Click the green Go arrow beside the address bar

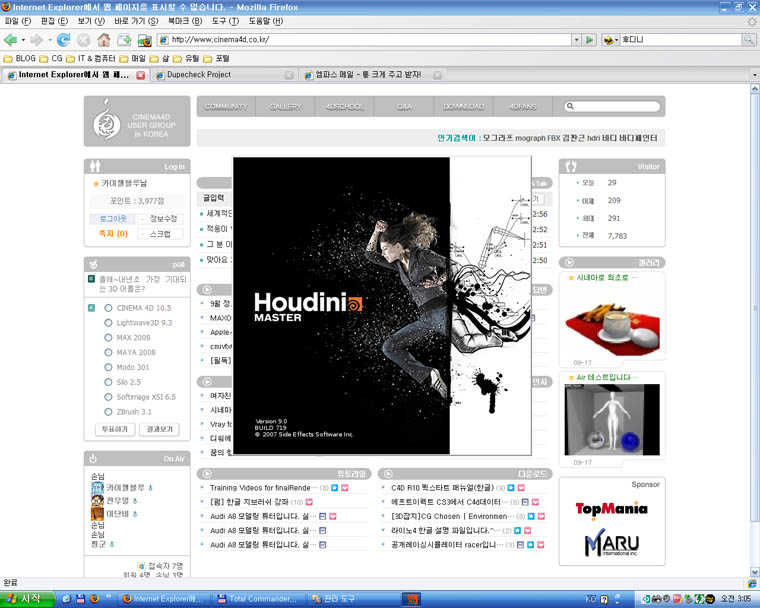[590, 40]
